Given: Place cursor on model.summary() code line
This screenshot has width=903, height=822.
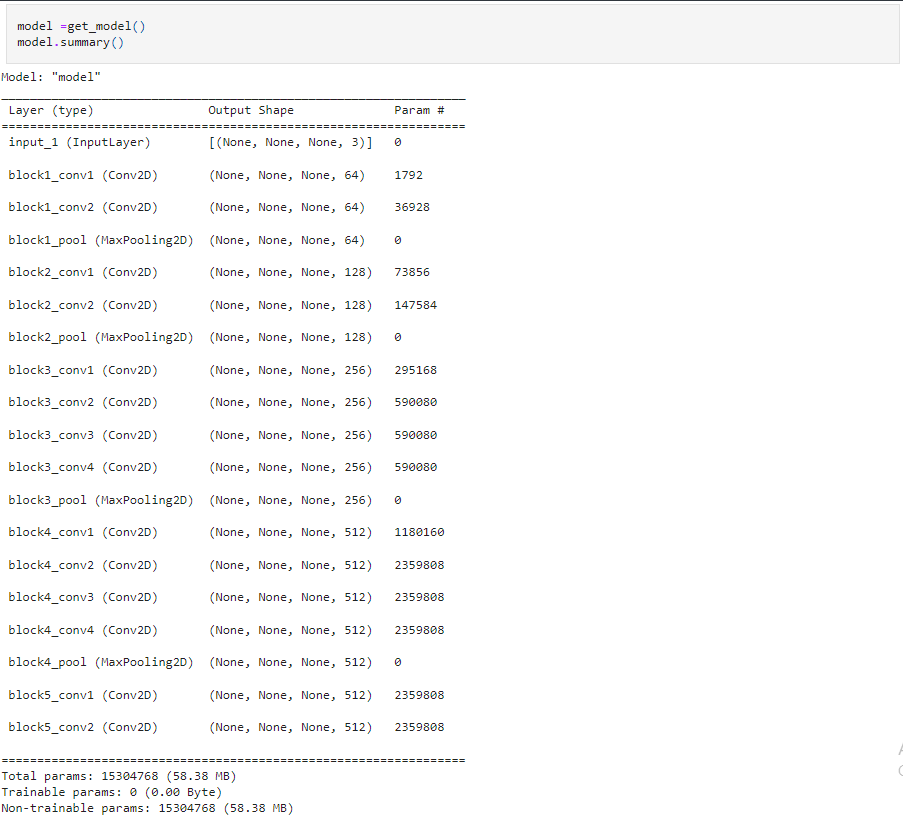Looking at the screenshot, I should 70,42.
